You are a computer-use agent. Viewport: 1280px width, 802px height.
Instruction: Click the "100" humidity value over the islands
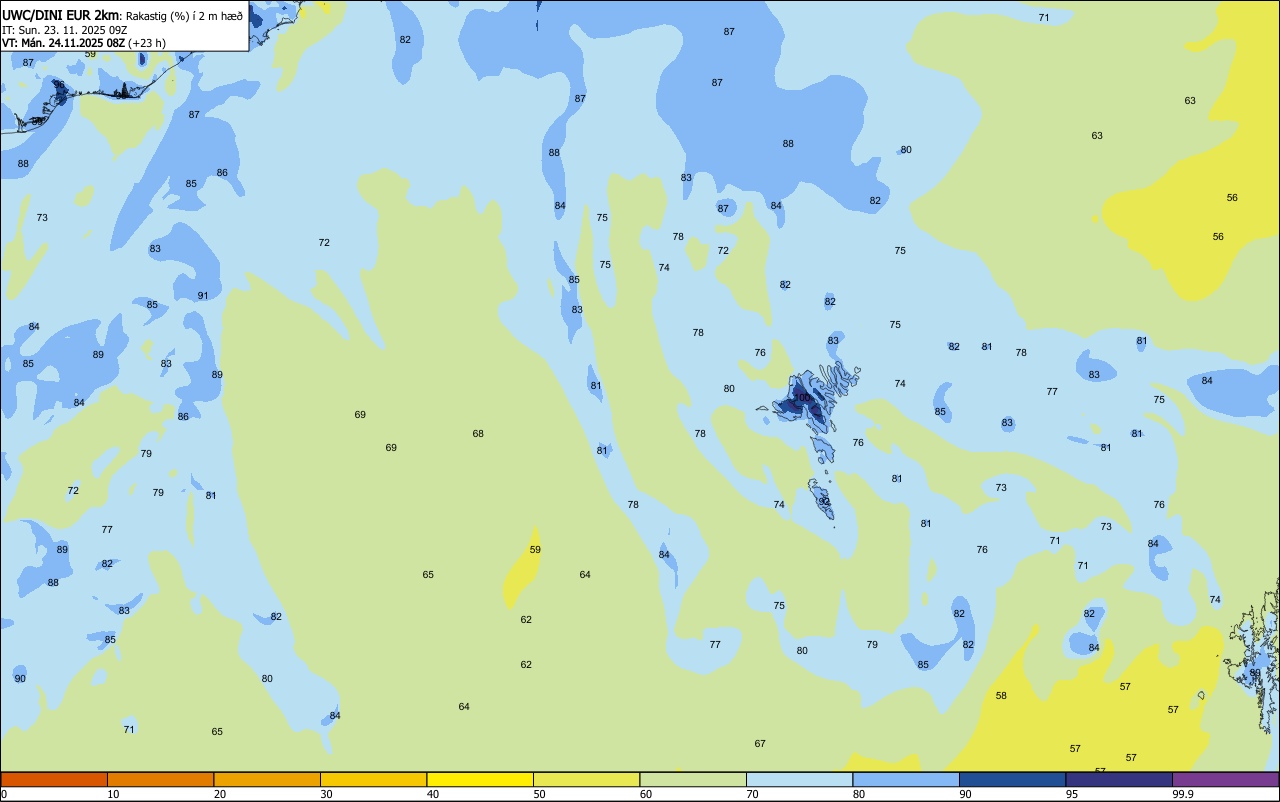pos(801,398)
